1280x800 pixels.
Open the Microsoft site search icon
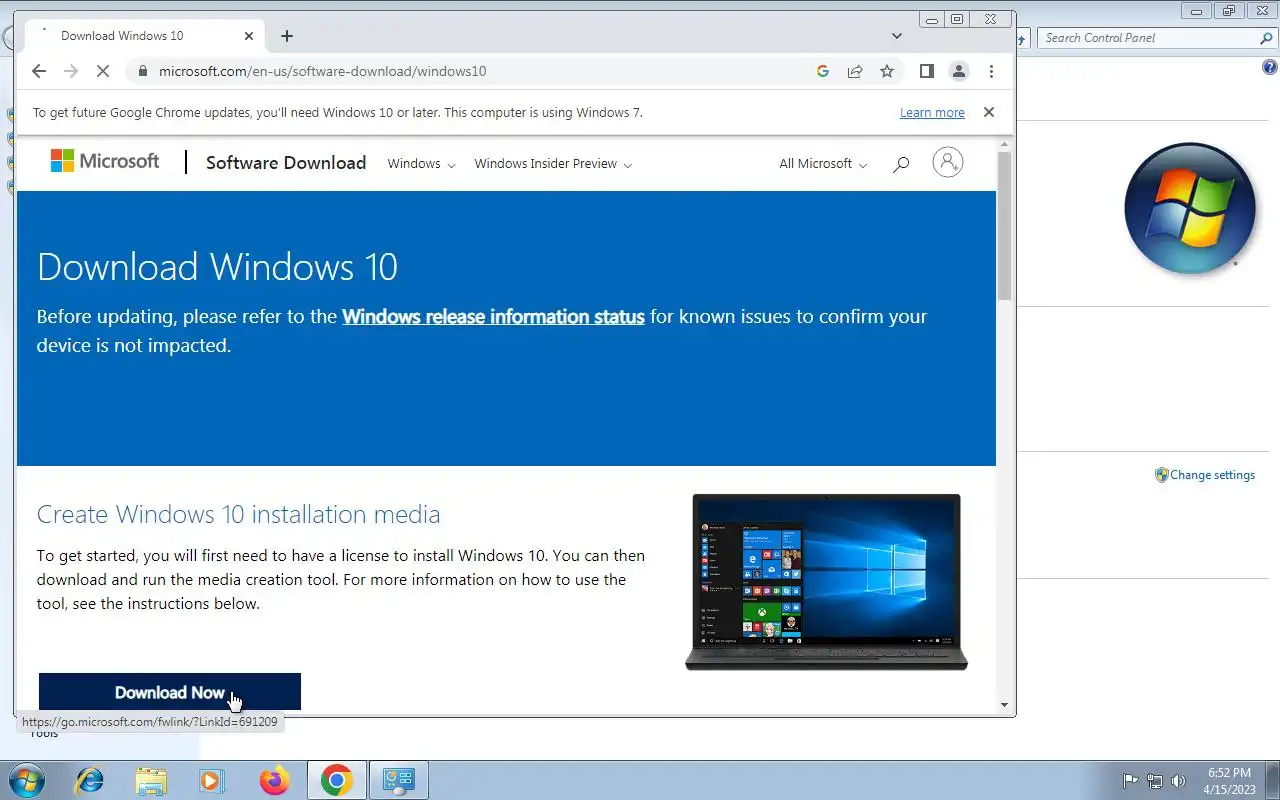[901, 164]
